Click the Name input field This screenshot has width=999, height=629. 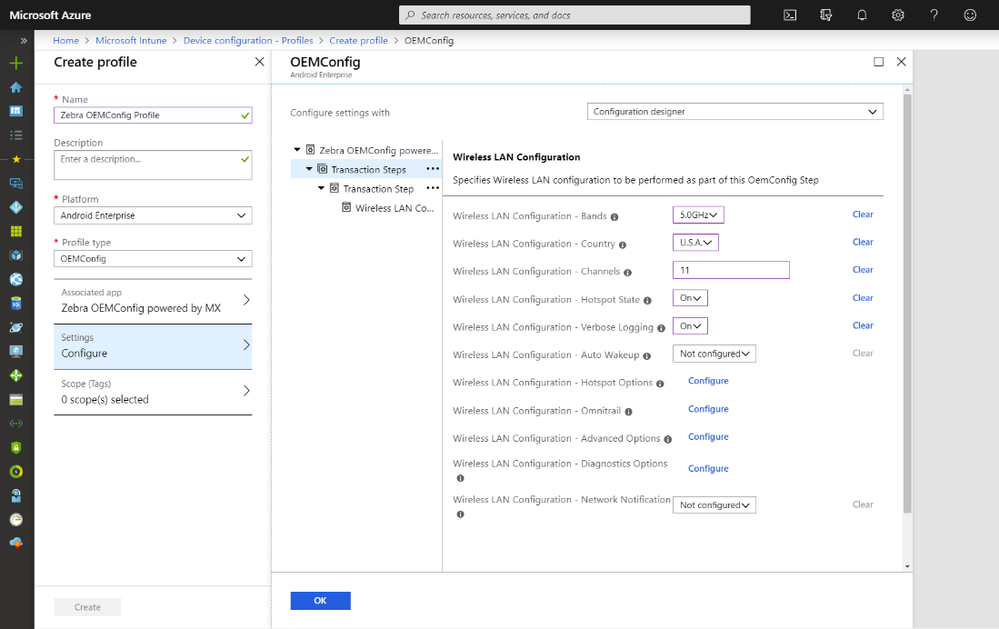[153, 115]
